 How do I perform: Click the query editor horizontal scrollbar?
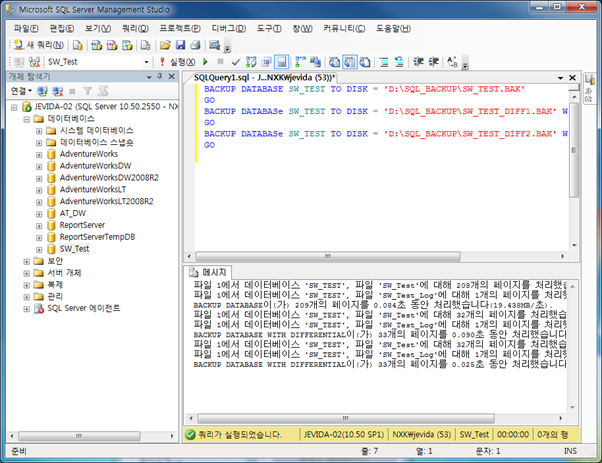click(x=327, y=256)
